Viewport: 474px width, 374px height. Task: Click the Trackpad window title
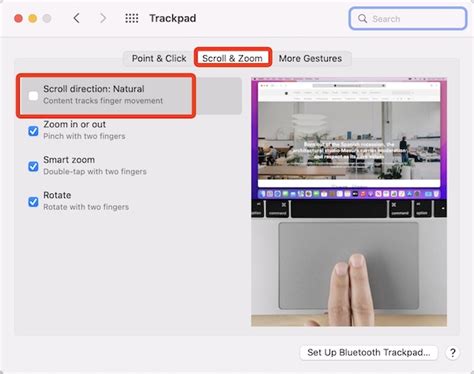tap(173, 18)
